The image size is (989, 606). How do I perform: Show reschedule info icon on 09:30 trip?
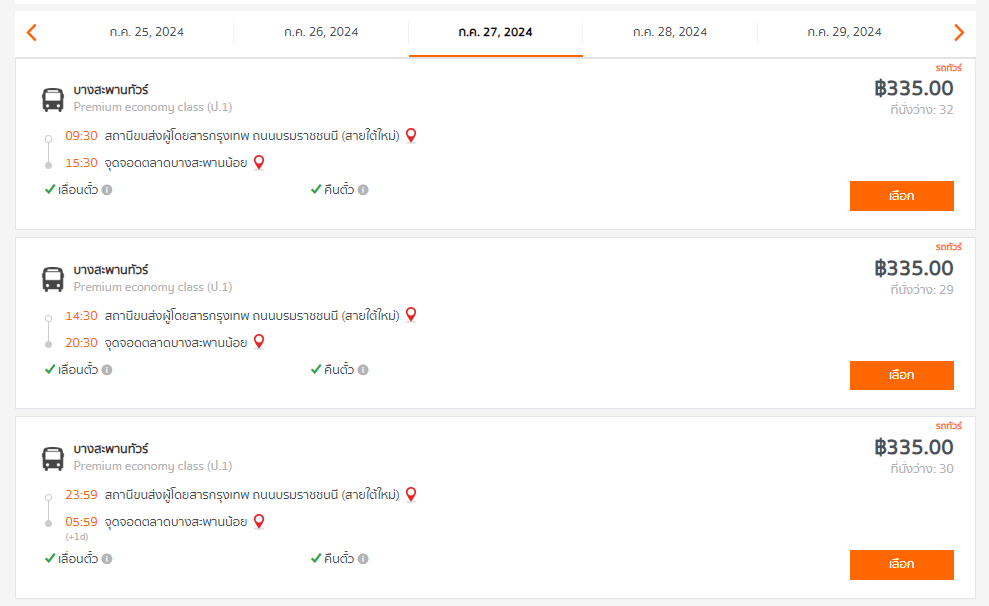click(107, 190)
